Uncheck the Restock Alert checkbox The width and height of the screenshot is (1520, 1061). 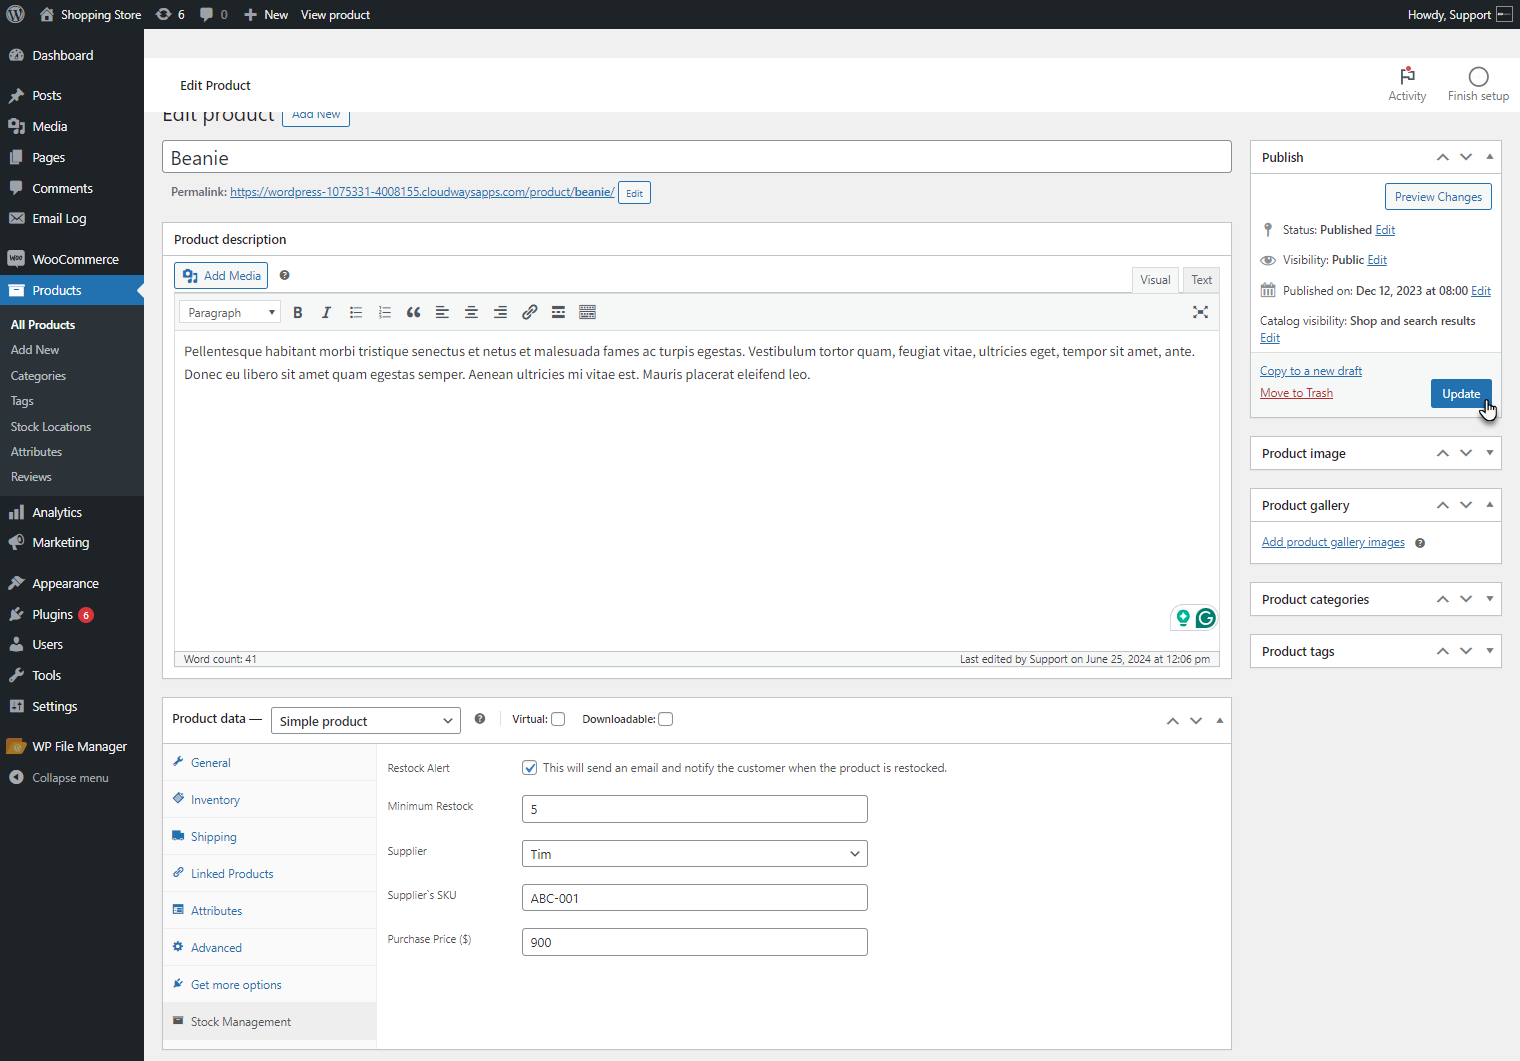click(x=530, y=768)
